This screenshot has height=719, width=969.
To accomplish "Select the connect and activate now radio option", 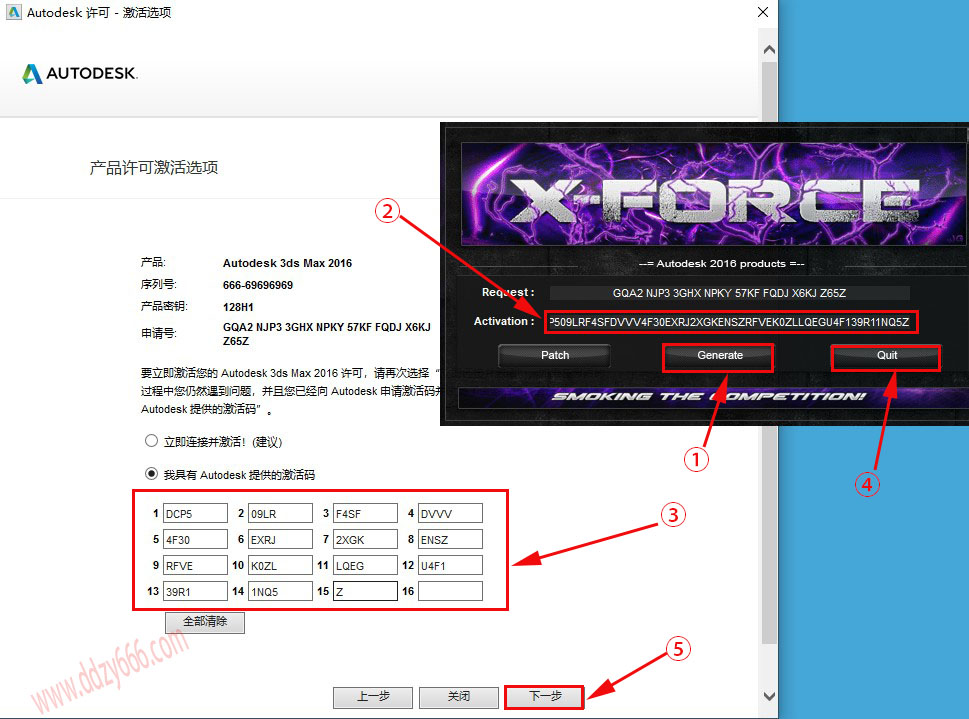I will 151,441.
